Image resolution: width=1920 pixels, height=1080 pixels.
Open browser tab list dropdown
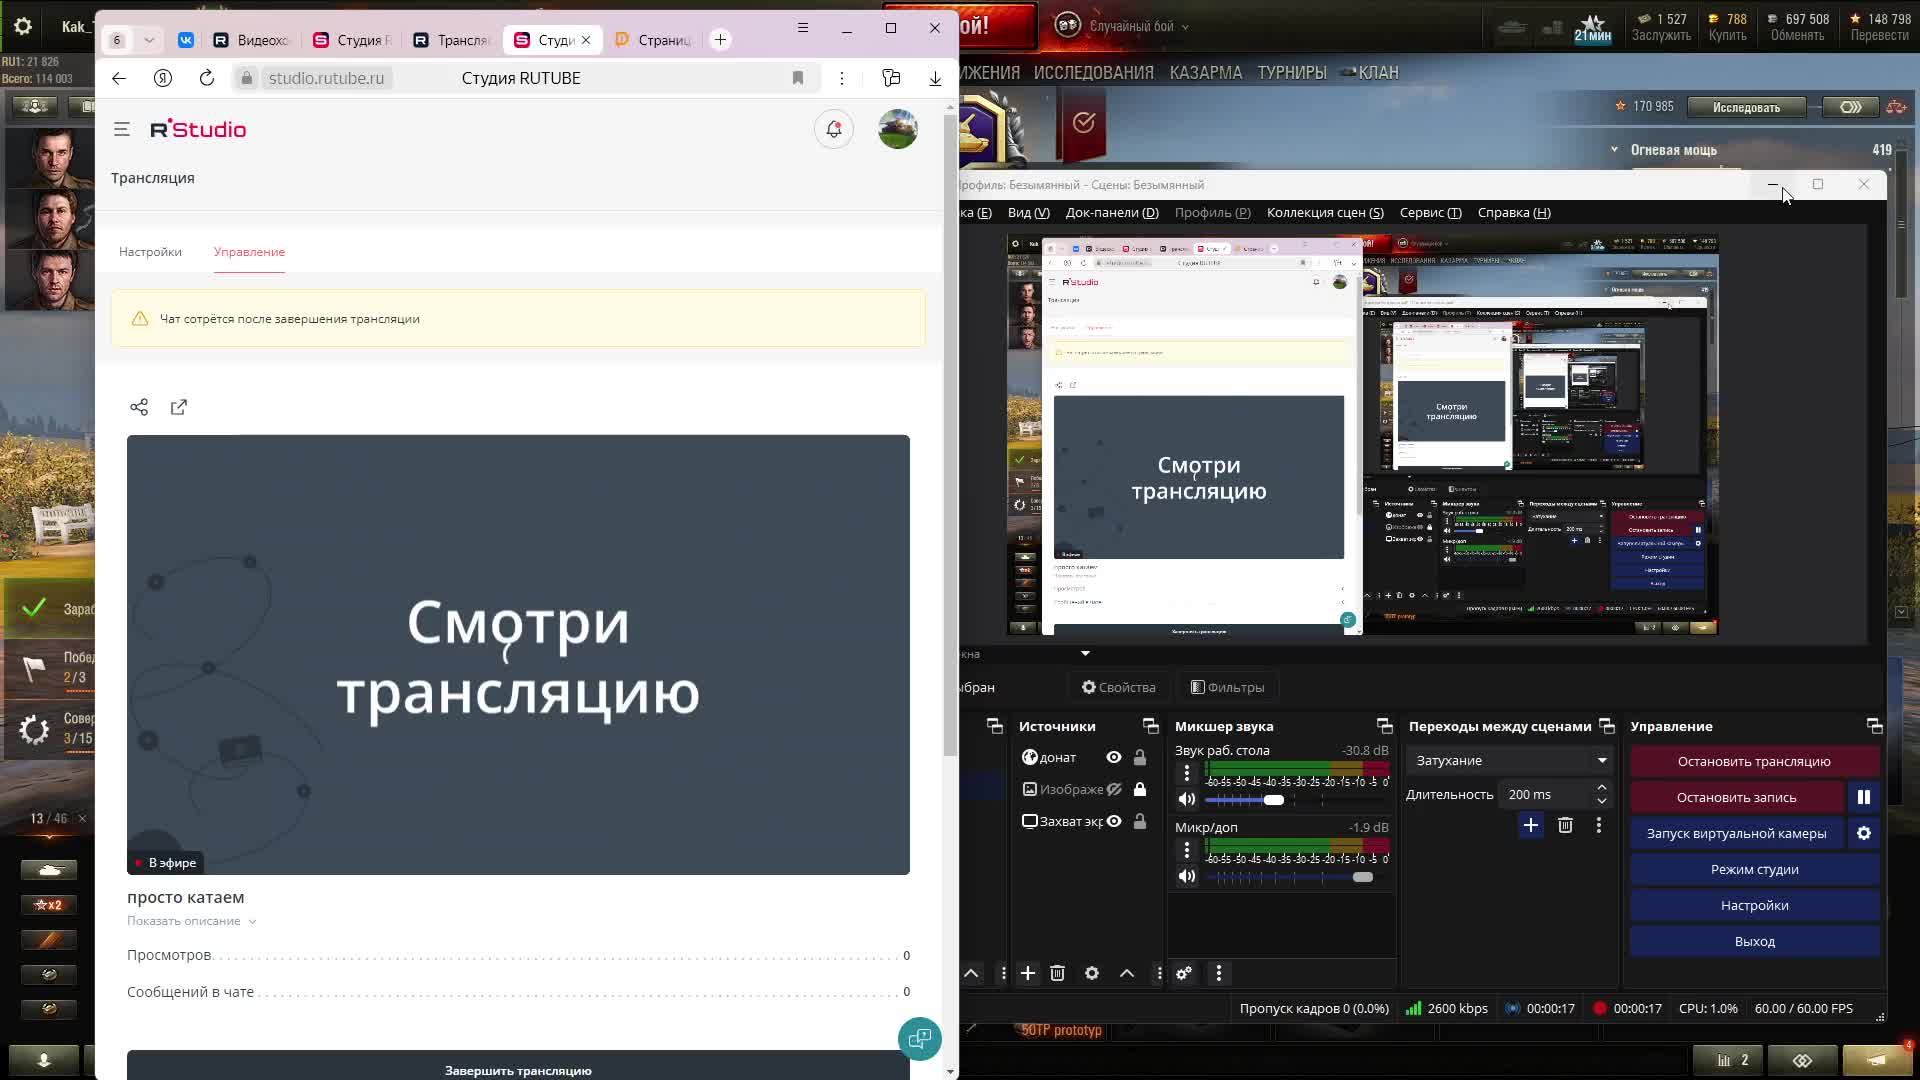point(149,40)
